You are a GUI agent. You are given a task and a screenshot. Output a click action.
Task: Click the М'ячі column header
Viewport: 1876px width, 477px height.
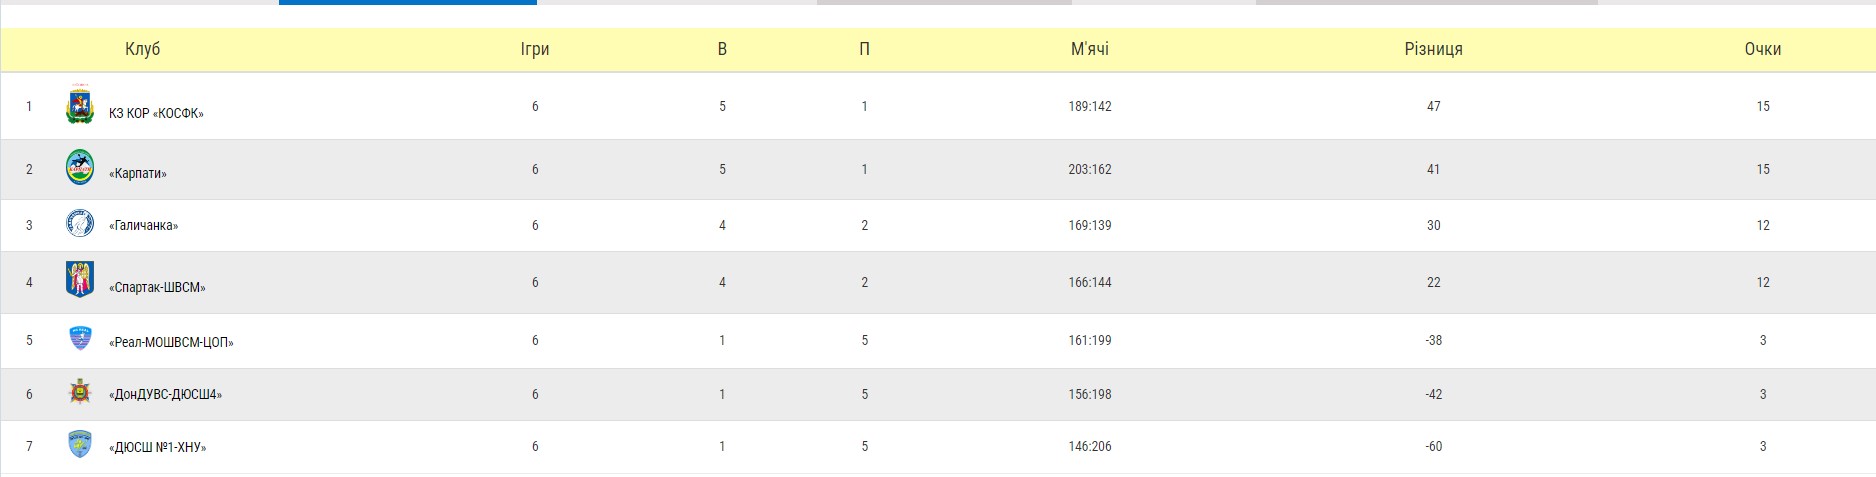click(x=1090, y=49)
